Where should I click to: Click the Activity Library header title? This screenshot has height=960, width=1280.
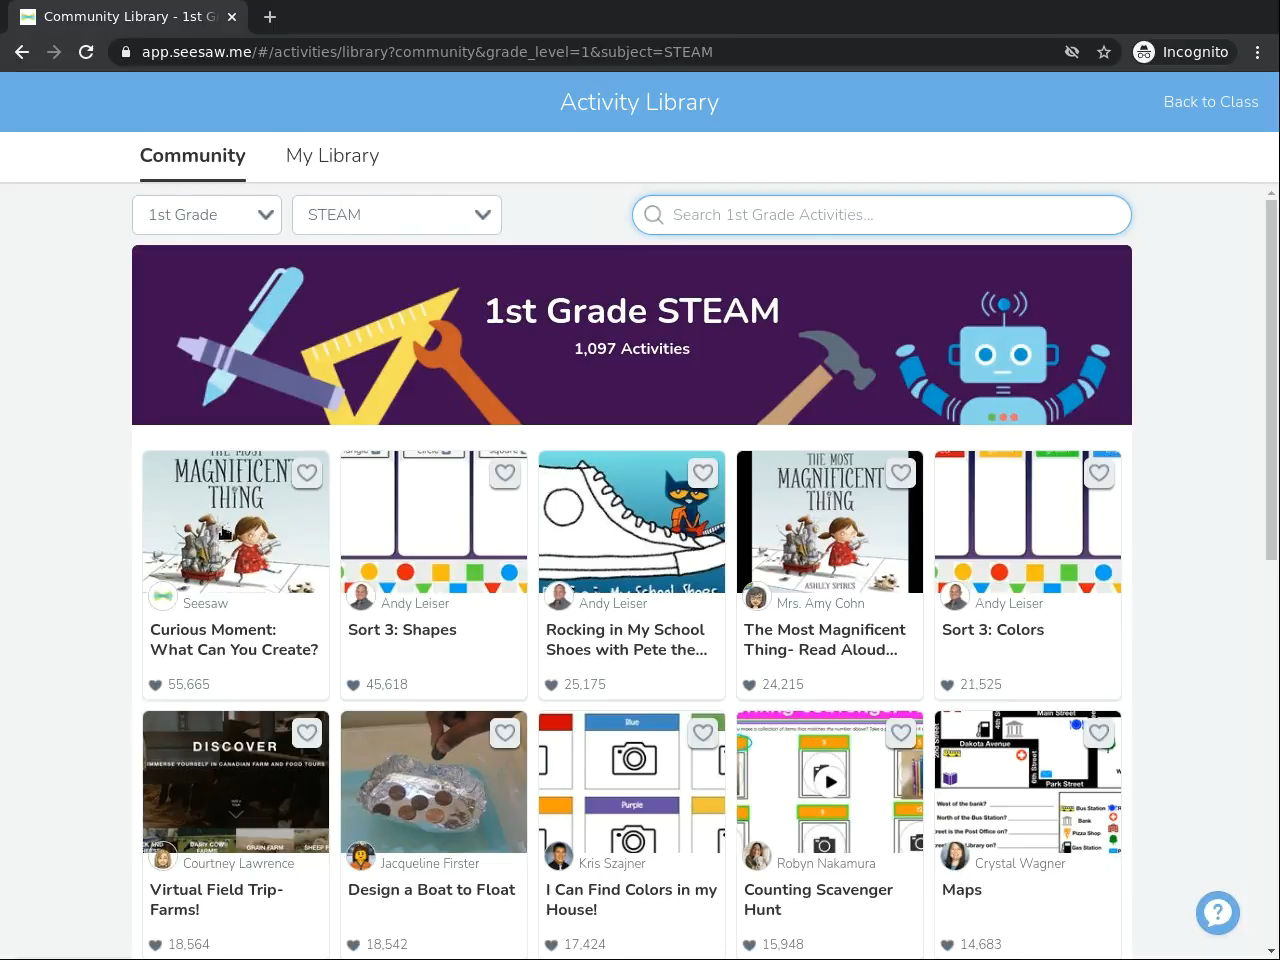[640, 102]
